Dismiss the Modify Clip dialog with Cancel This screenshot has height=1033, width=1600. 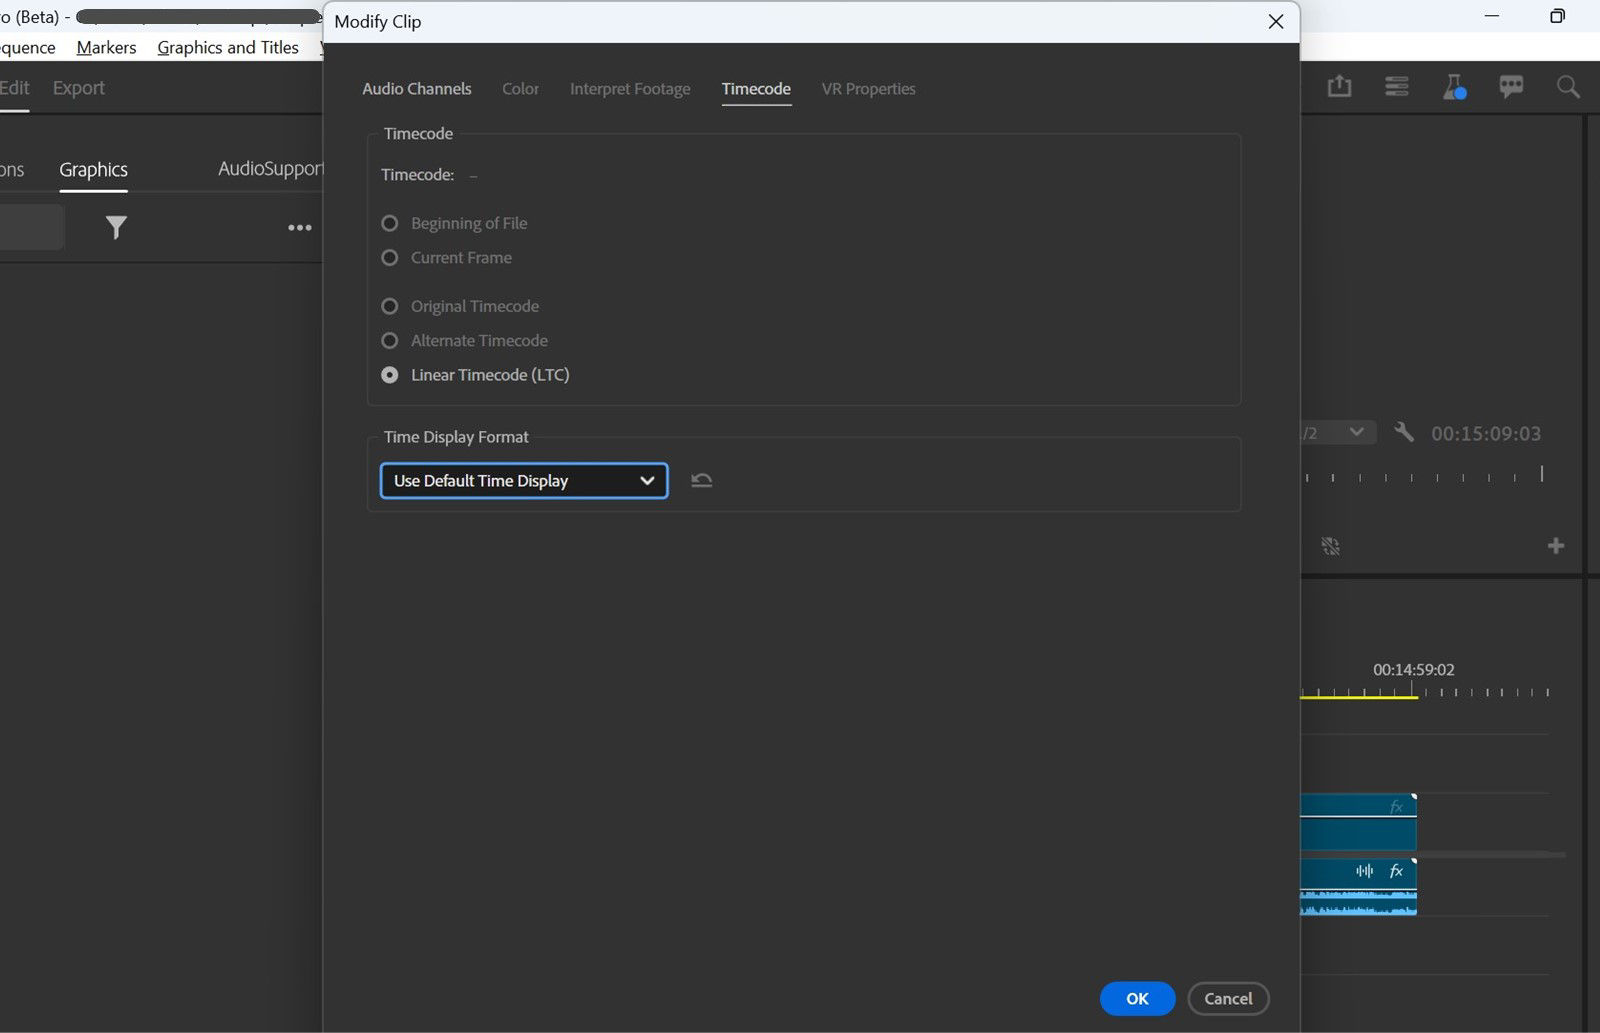pyautogui.click(x=1228, y=998)
